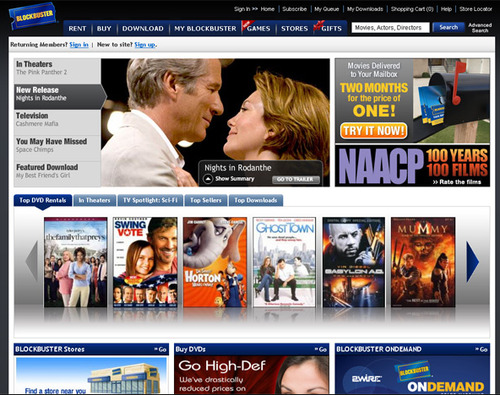This screenshot has height=395, width=500.
Task: Click Go in BLOCKBUSTER ONDEMAND panel
Action: pos(482,349)
